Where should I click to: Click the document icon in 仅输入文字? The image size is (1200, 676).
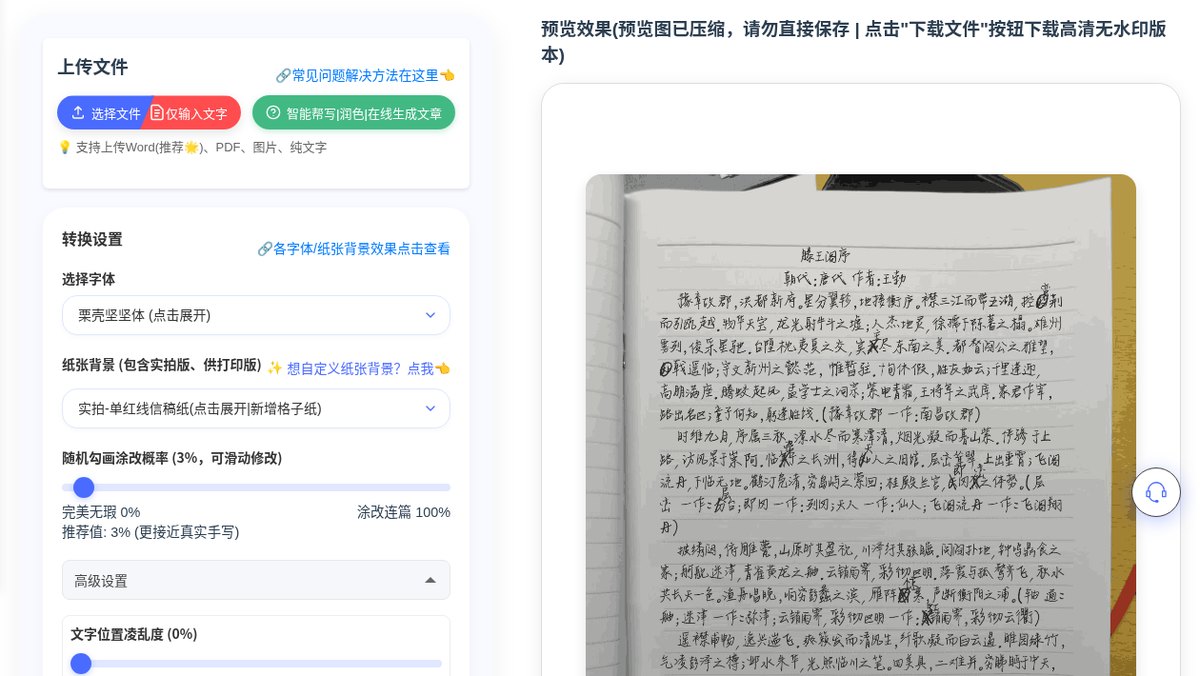click(x=157, y=113)
